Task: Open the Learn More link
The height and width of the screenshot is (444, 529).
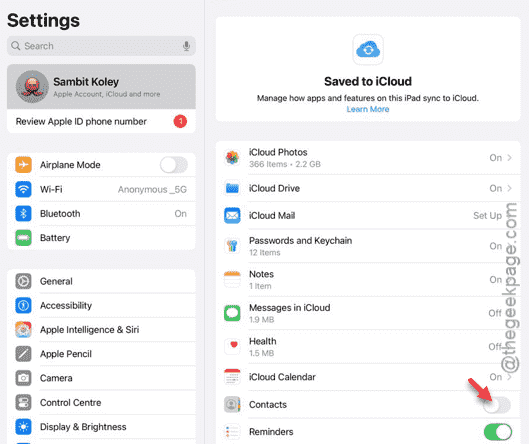Action: [x=368, y=109]
